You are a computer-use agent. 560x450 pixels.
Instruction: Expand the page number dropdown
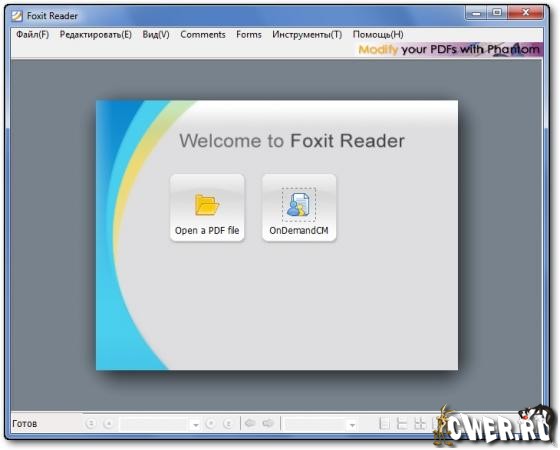(x=195, y=425)
